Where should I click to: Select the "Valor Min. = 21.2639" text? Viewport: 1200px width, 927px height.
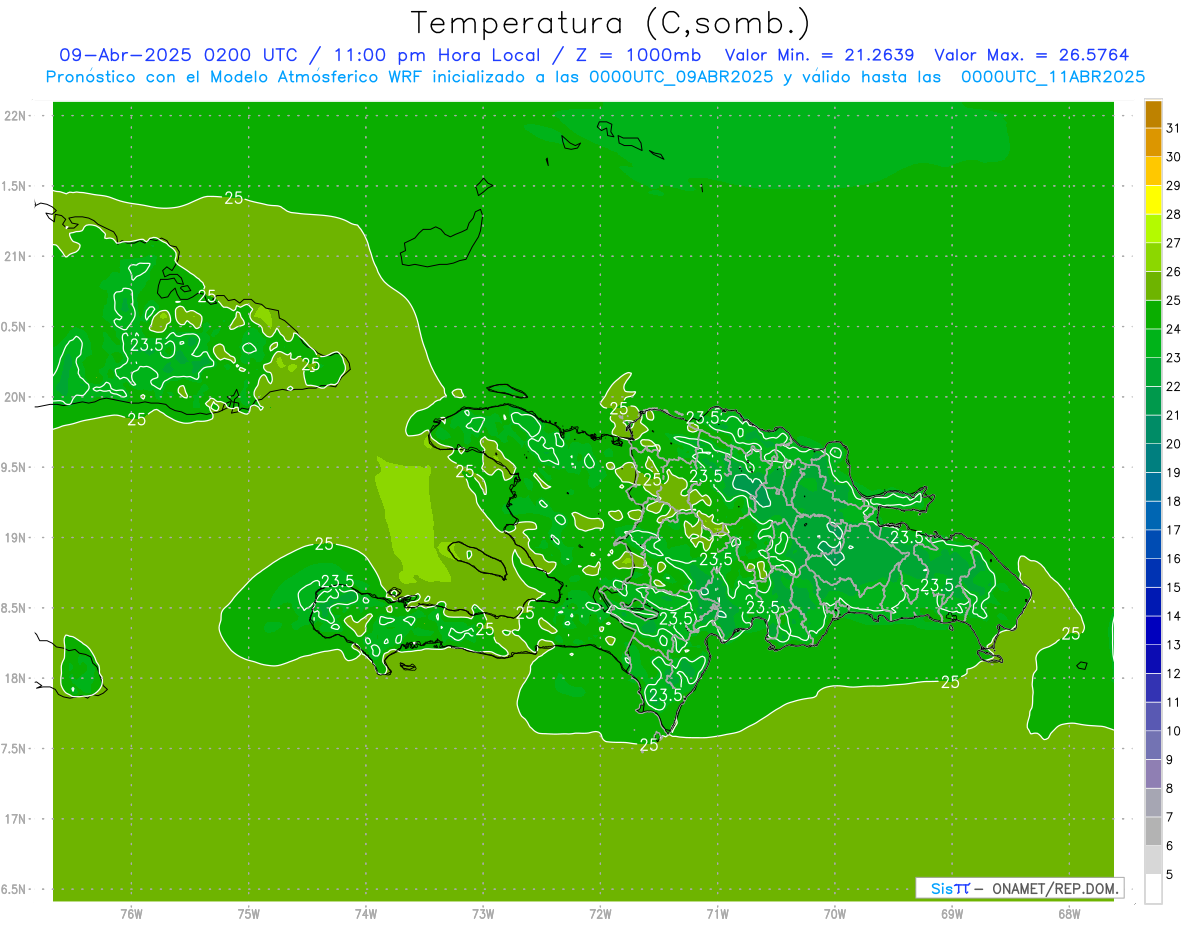(x=820, y=55)
